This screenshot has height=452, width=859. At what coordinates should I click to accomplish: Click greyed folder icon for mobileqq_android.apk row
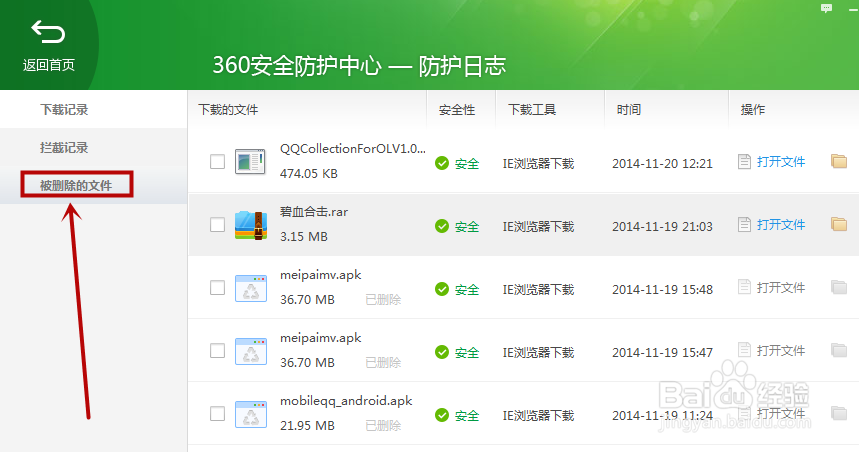tap(839, 413)
